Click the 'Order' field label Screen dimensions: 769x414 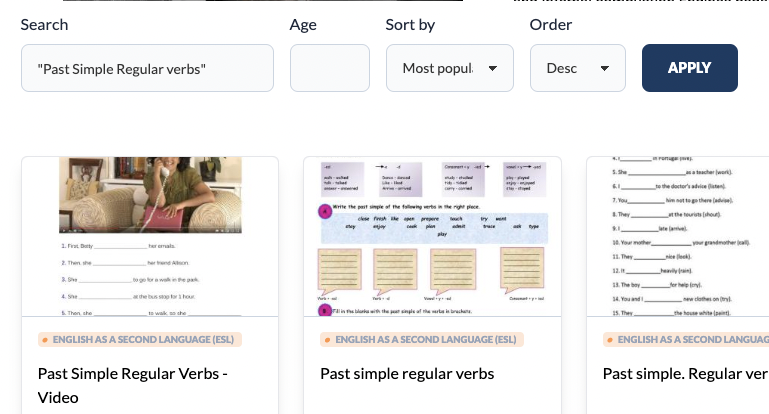550,24
